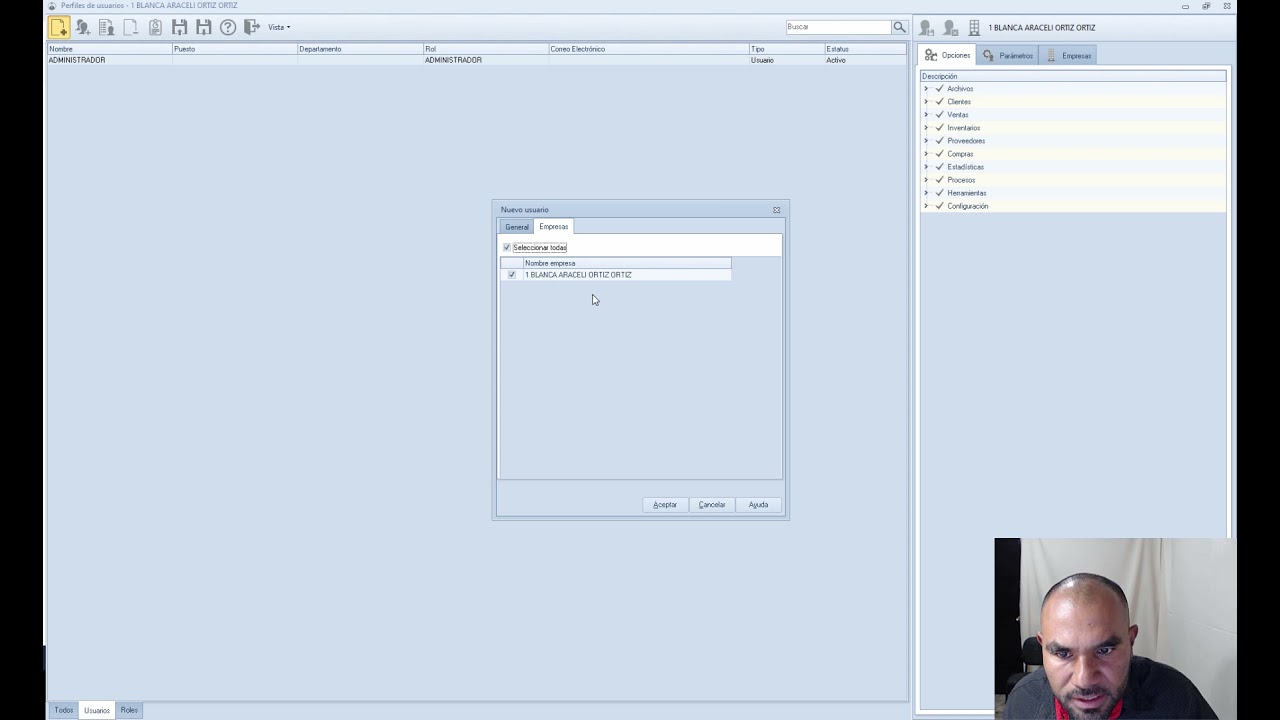Viewport: 1280px width, 720px height.
Task: Open the Parámetros tab in the right panel
Action: click(x=1007, y=55)
